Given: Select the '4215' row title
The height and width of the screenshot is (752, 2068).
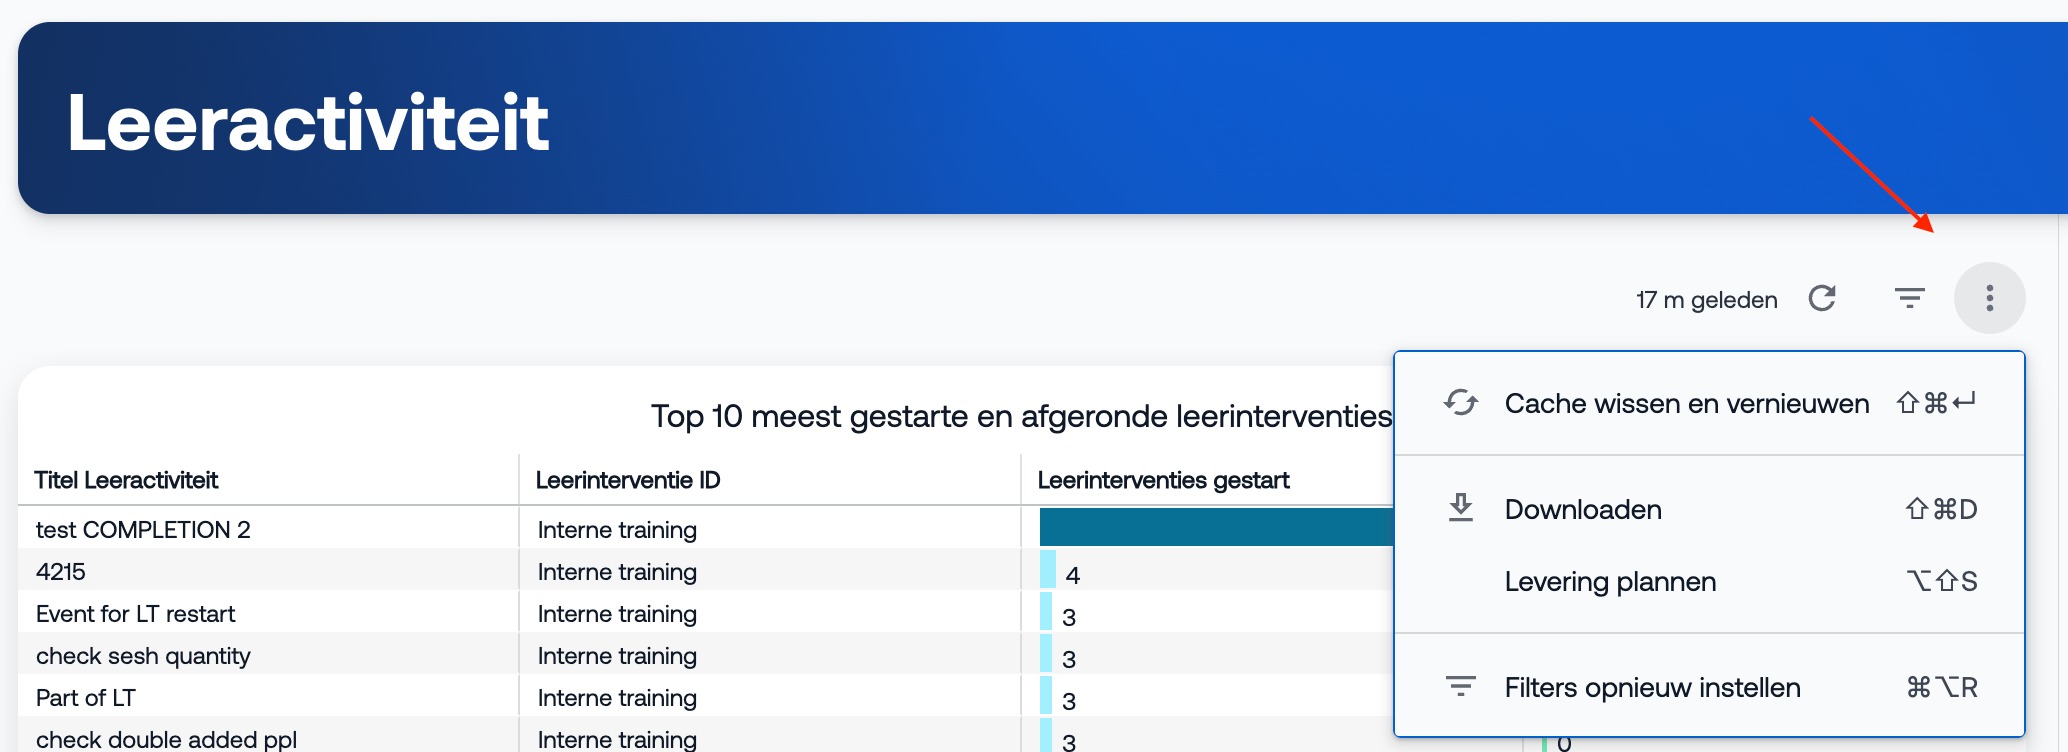Looking at the screenshot, I should click(x=61, y=572).
